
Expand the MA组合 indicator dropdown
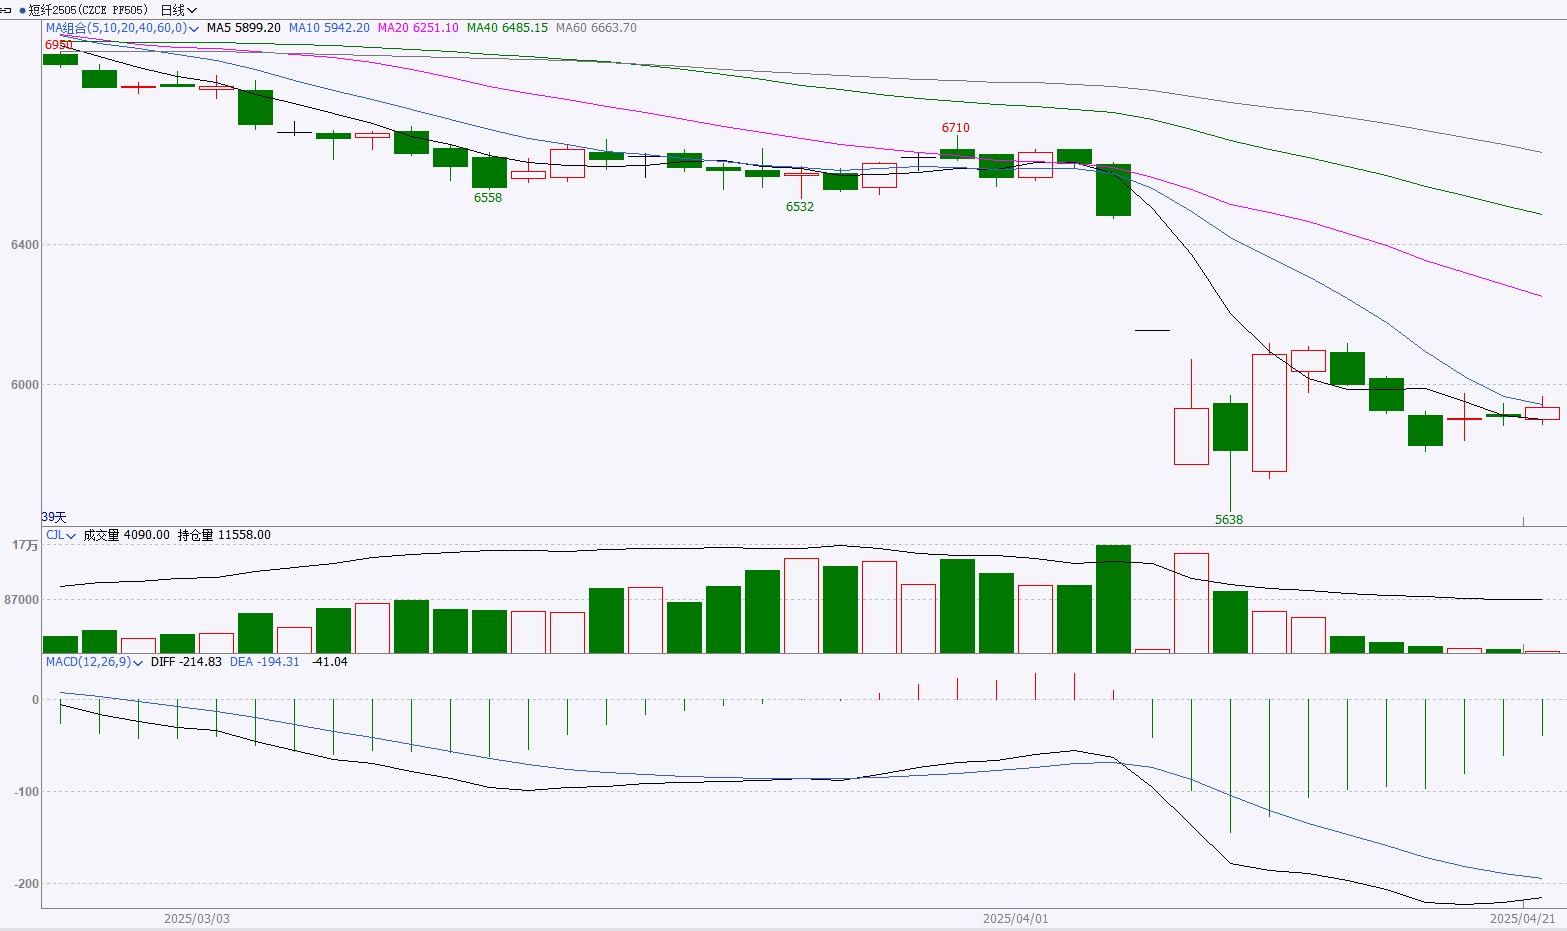(193, 29)
